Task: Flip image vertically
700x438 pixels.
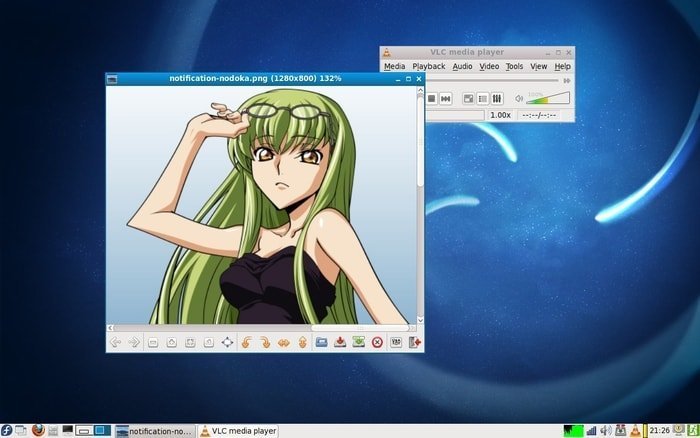Action: pos(302,342)
